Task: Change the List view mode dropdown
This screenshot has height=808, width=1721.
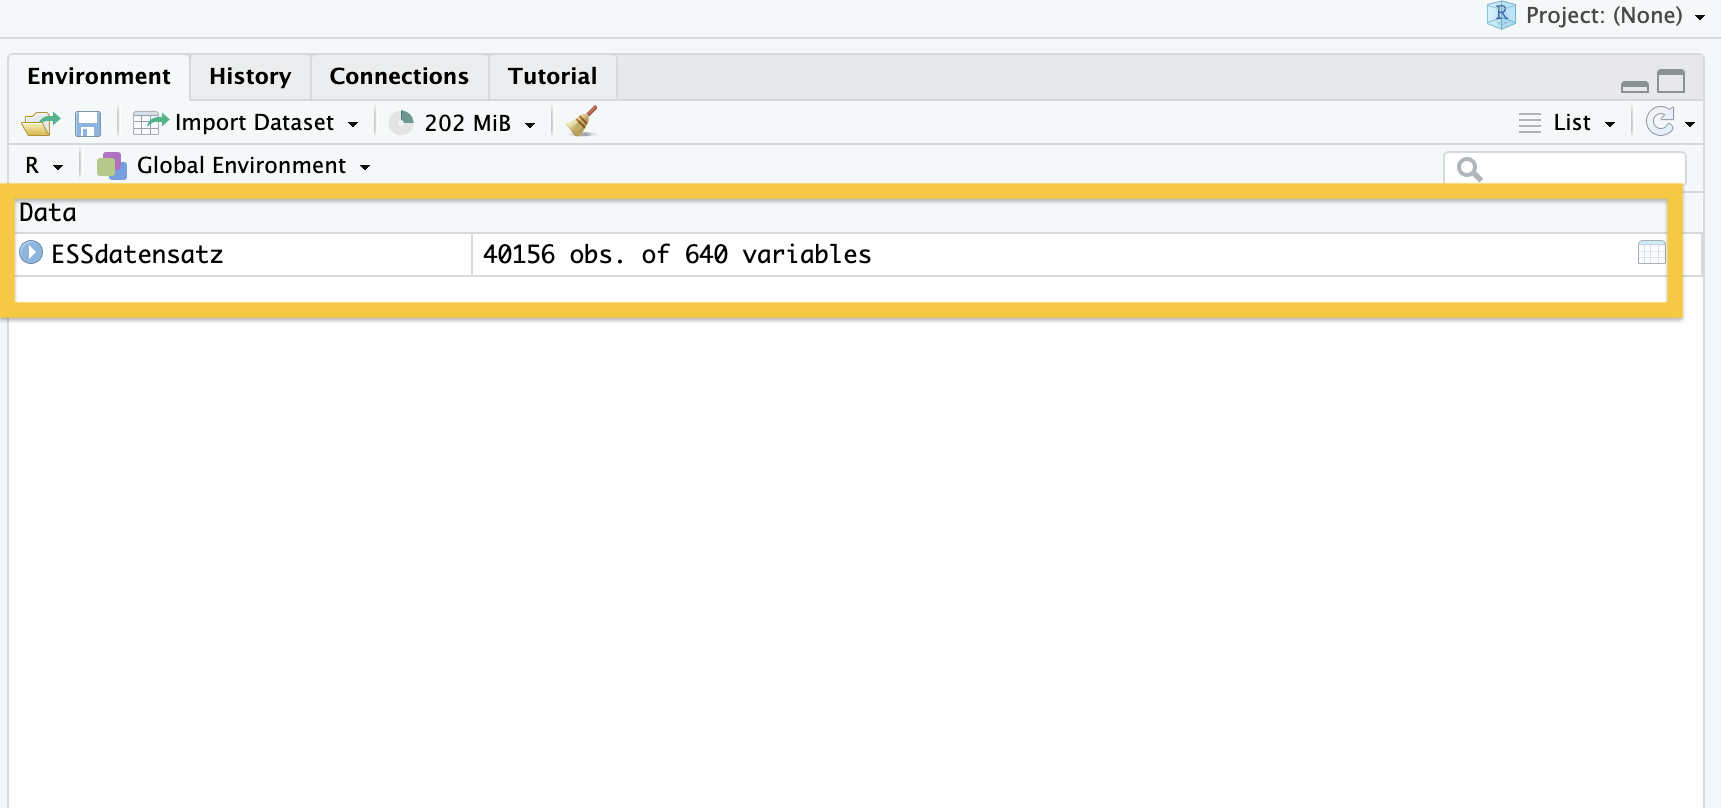Action: coord(1567,123)
